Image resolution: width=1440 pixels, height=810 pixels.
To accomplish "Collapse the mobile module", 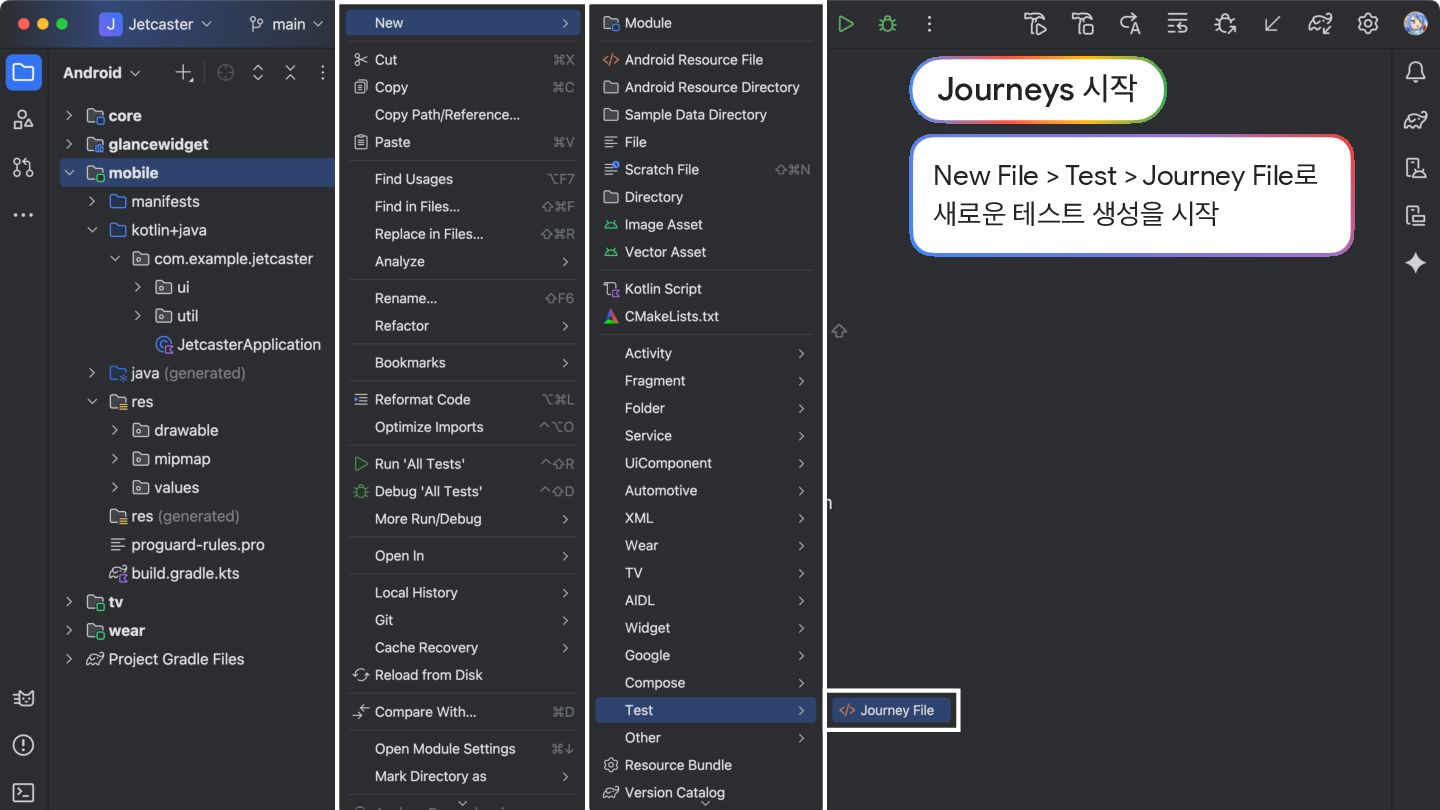I will [x=69, y=173].
